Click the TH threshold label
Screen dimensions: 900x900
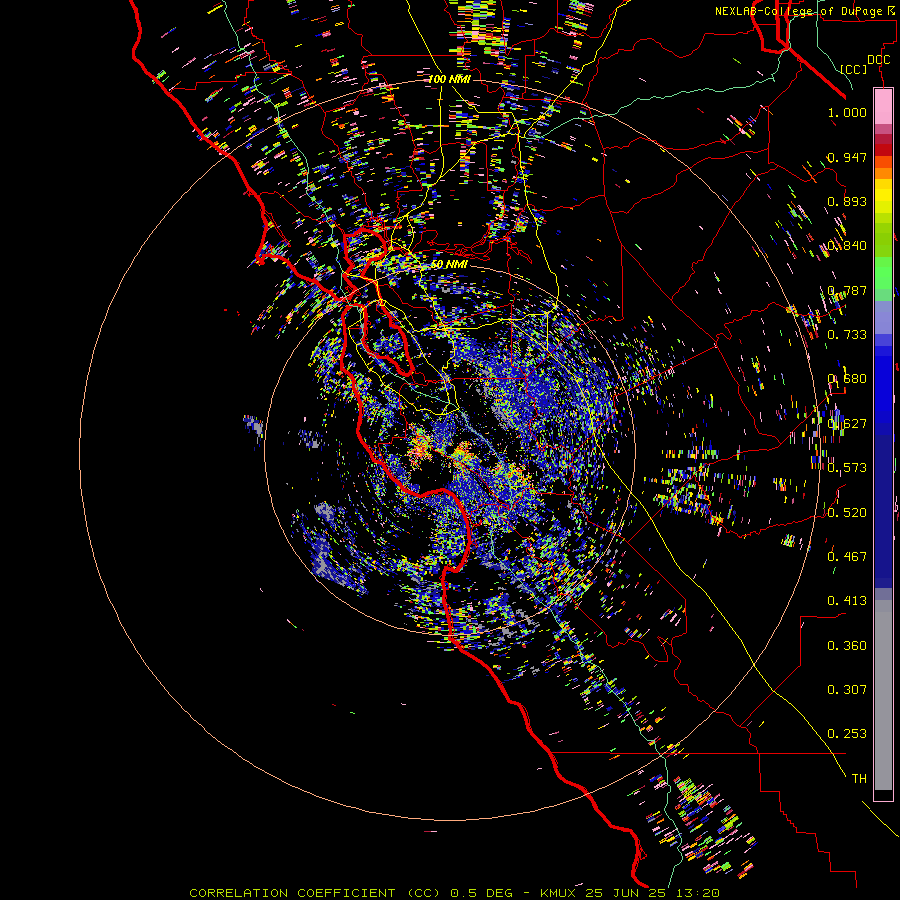point(859,779)
